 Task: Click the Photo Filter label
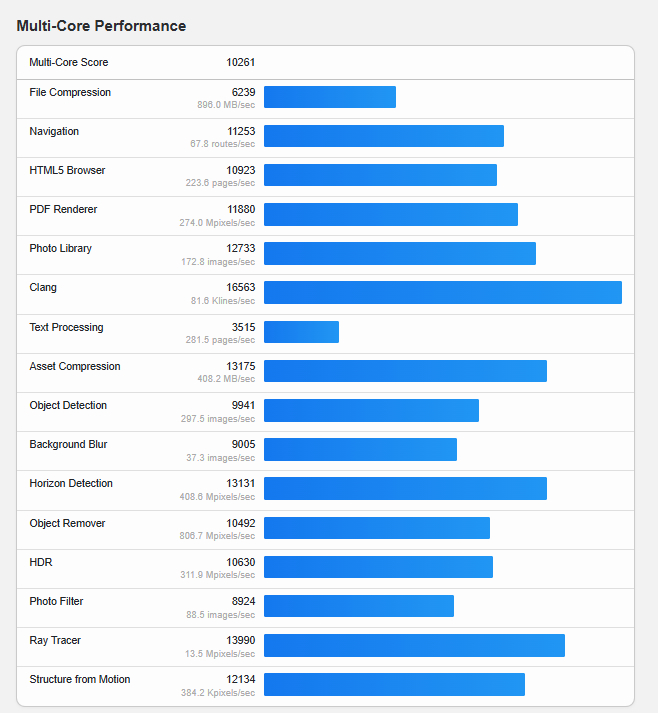point(56,601)
